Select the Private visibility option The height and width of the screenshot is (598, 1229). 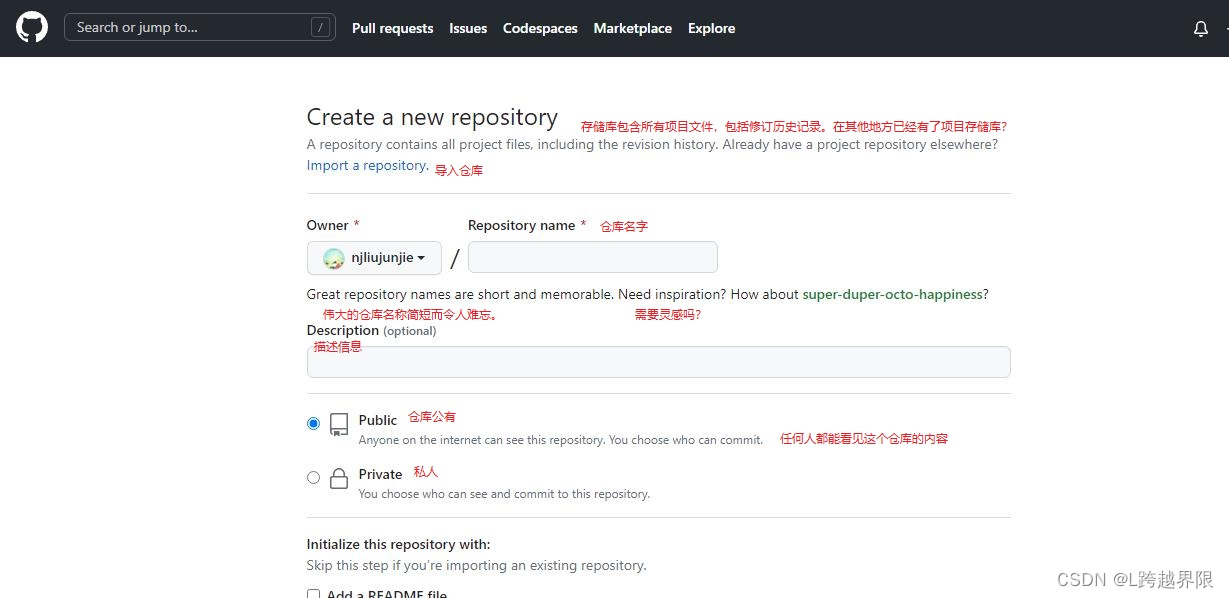pos(313,478)
